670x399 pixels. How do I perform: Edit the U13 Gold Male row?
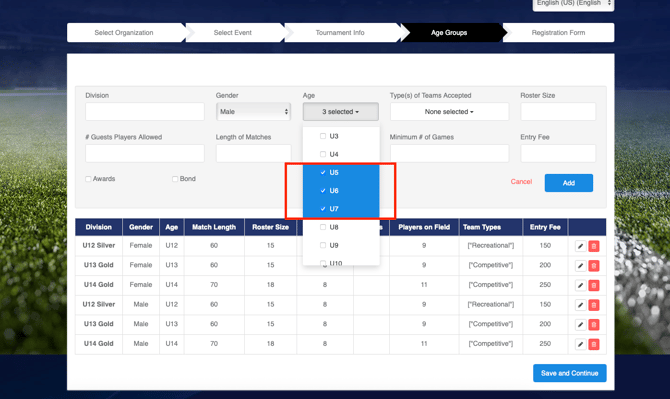pyautogui.click(x=580, y=325)
